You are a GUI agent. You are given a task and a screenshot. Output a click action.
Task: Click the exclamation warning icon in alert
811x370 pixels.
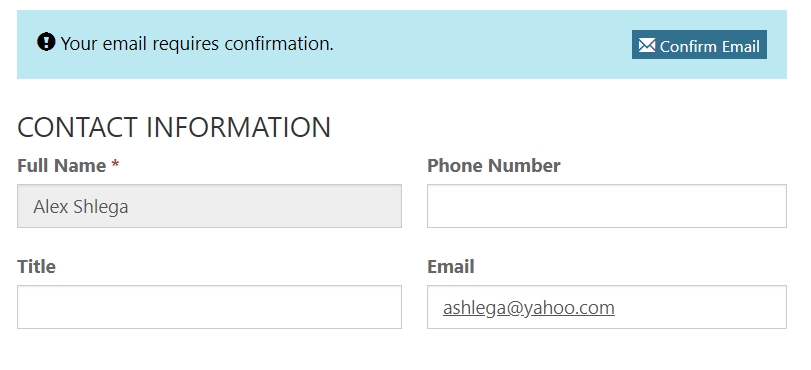coord(46,42)
